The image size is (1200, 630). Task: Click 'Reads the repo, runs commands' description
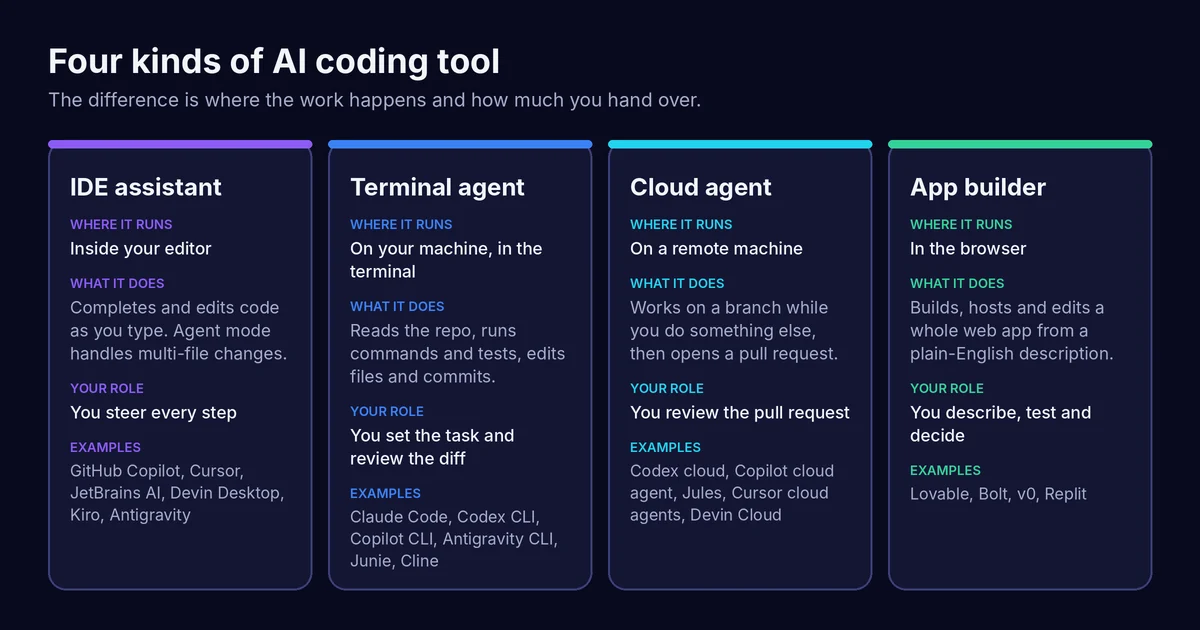tap(457, 354)
